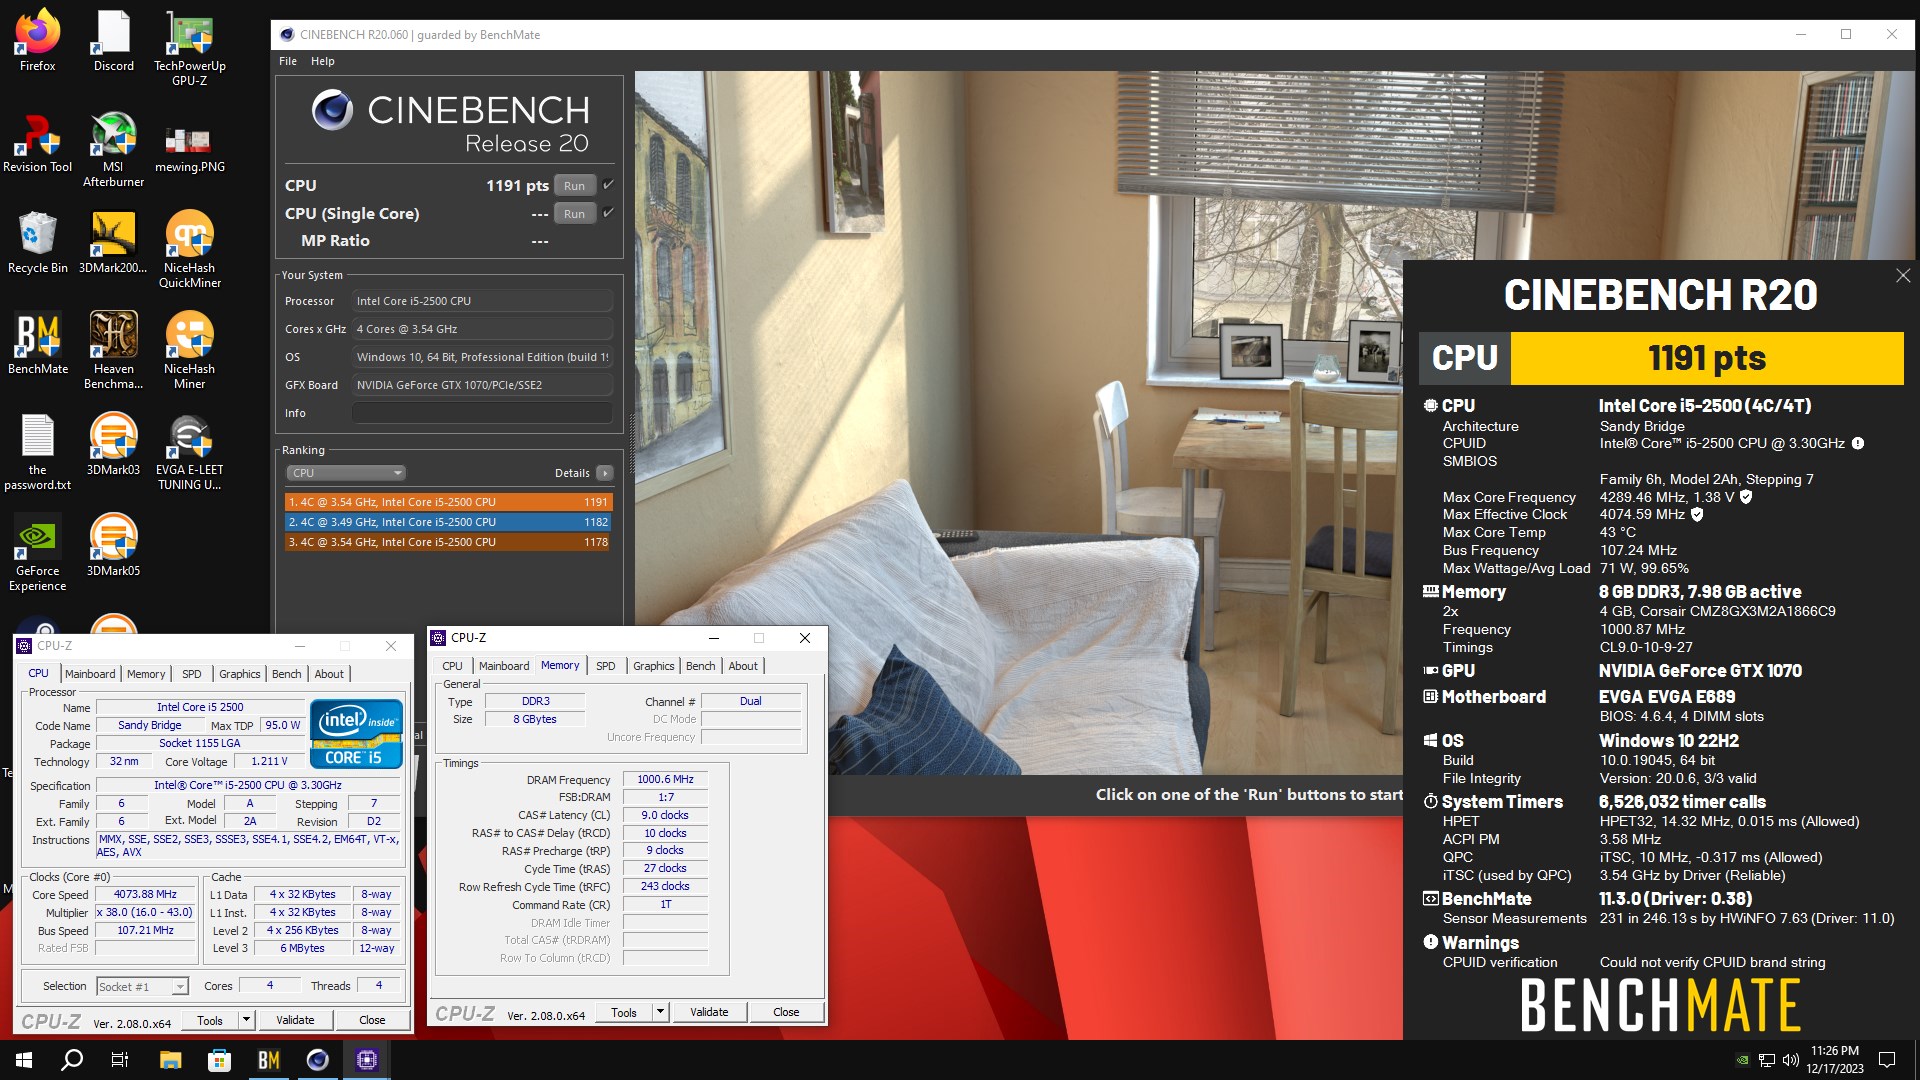Click volume icon in system tray

coord(1790,1060)
